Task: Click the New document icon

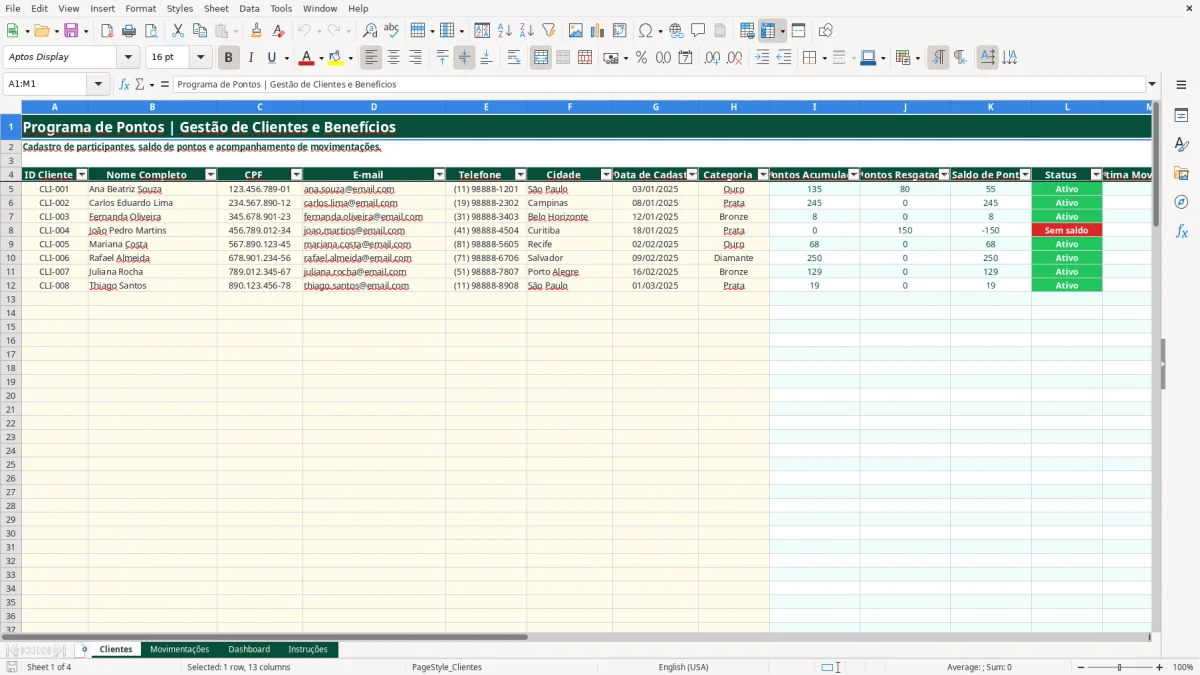Action: point(12,31)
